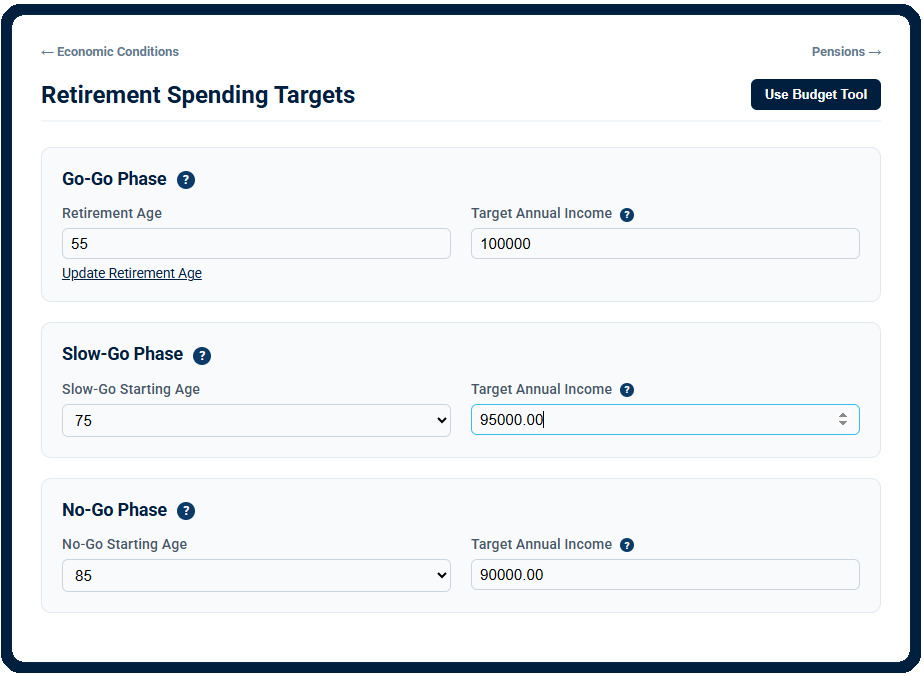This screenshot has width=924, height=676.
Task: Click the Slow-Go Starting Age label
Action: (x=131, y=390)
